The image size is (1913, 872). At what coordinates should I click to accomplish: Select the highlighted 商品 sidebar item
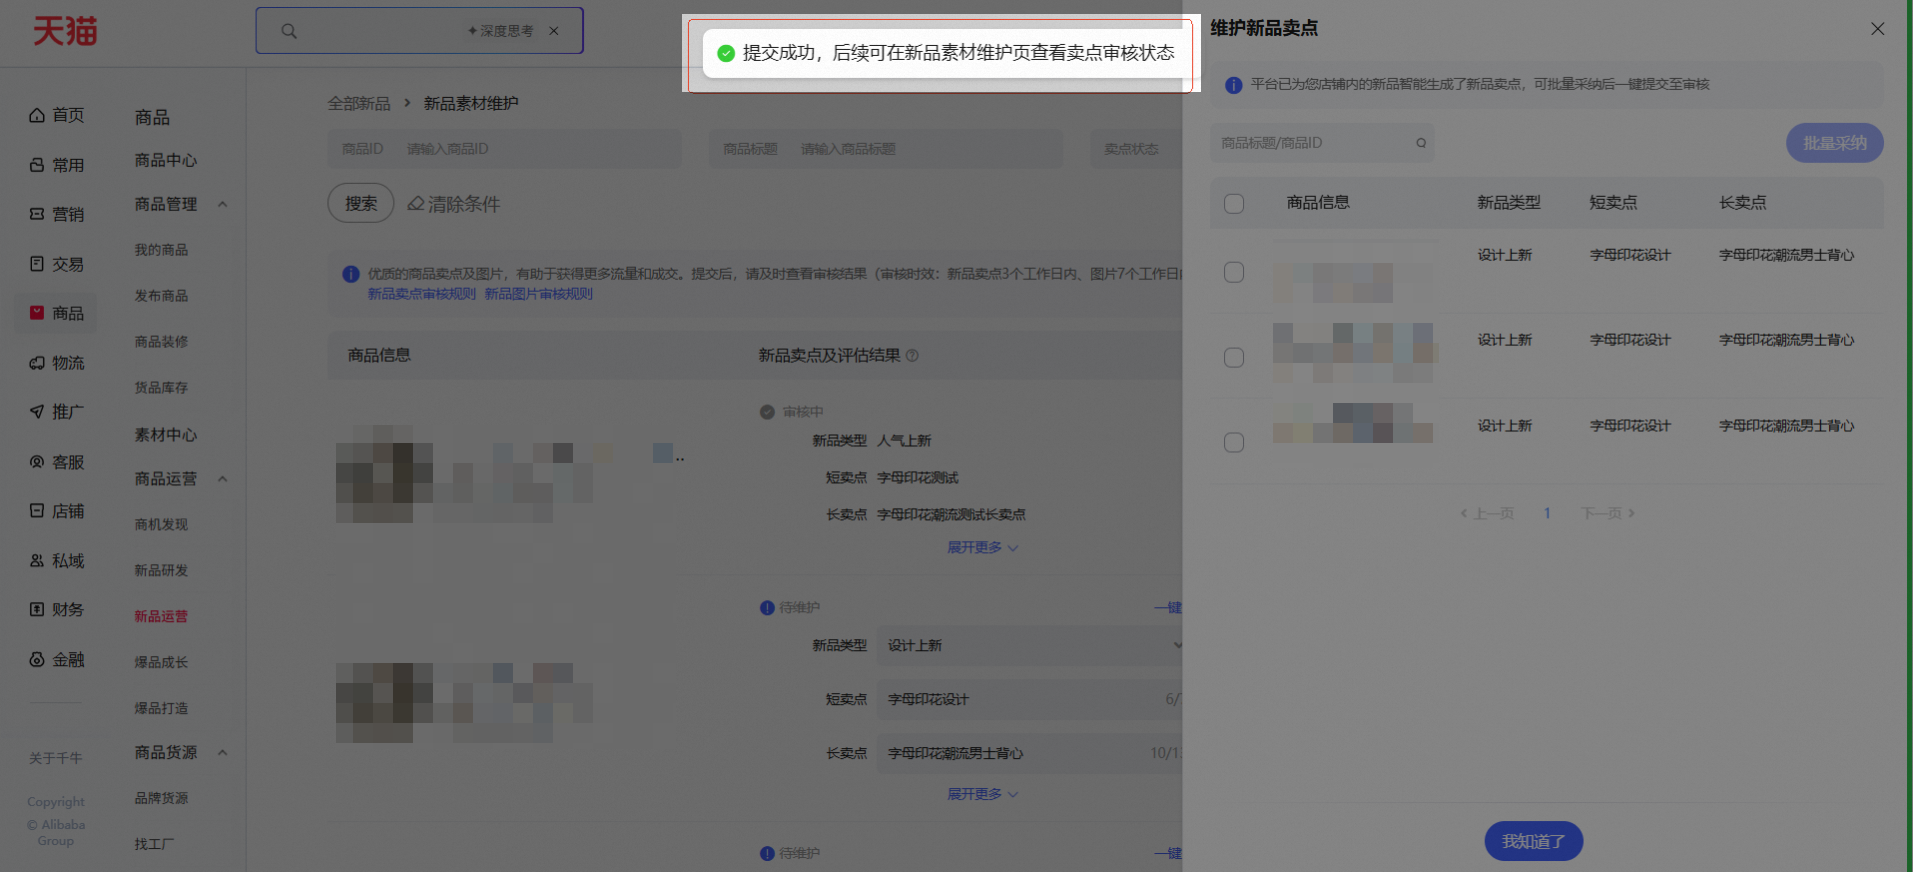[x=57, y=313]
